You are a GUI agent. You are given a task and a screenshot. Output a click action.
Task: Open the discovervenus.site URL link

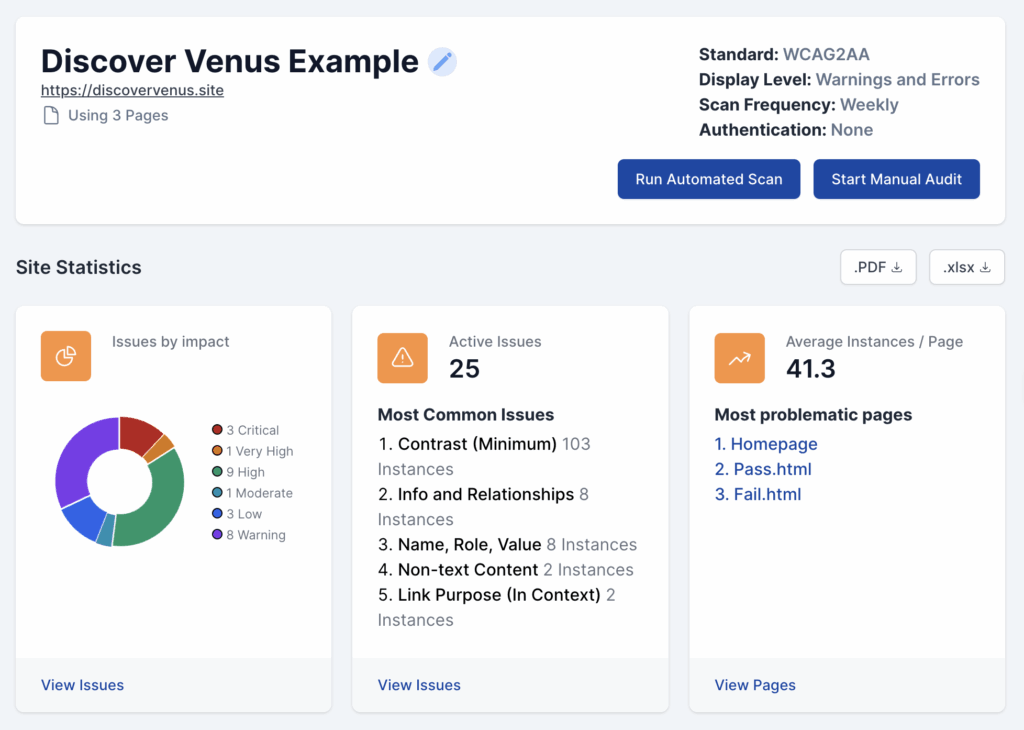click(132, 90)
